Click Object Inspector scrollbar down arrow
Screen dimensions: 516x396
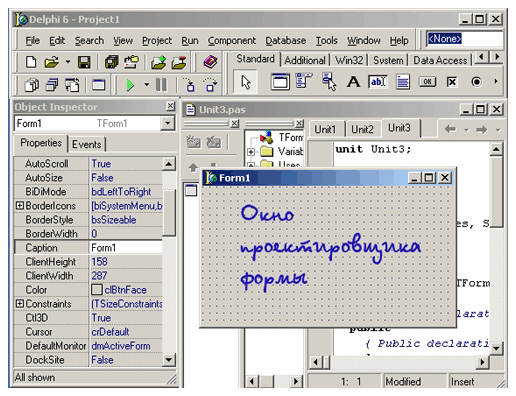(x=168, y=360)
